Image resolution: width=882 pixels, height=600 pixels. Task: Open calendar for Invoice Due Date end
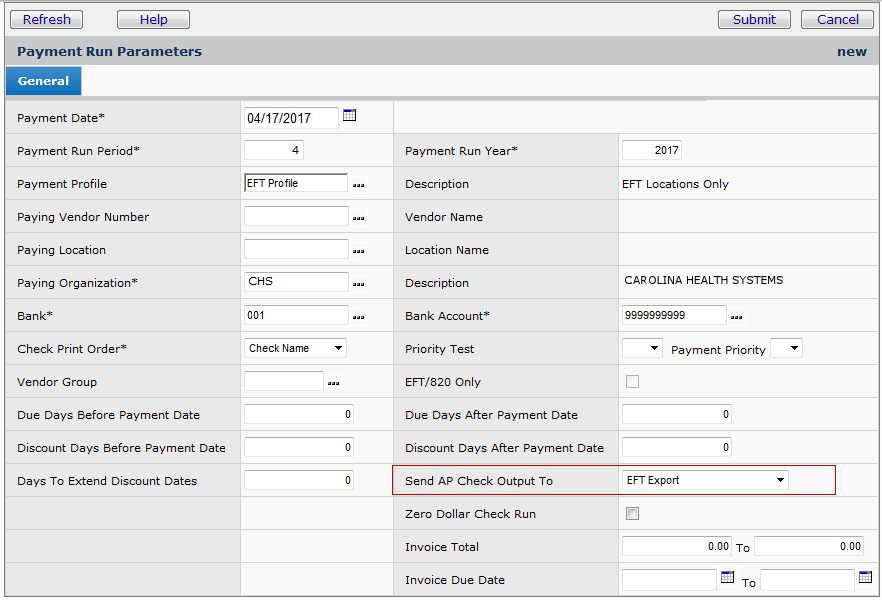[x=865, y=578]
